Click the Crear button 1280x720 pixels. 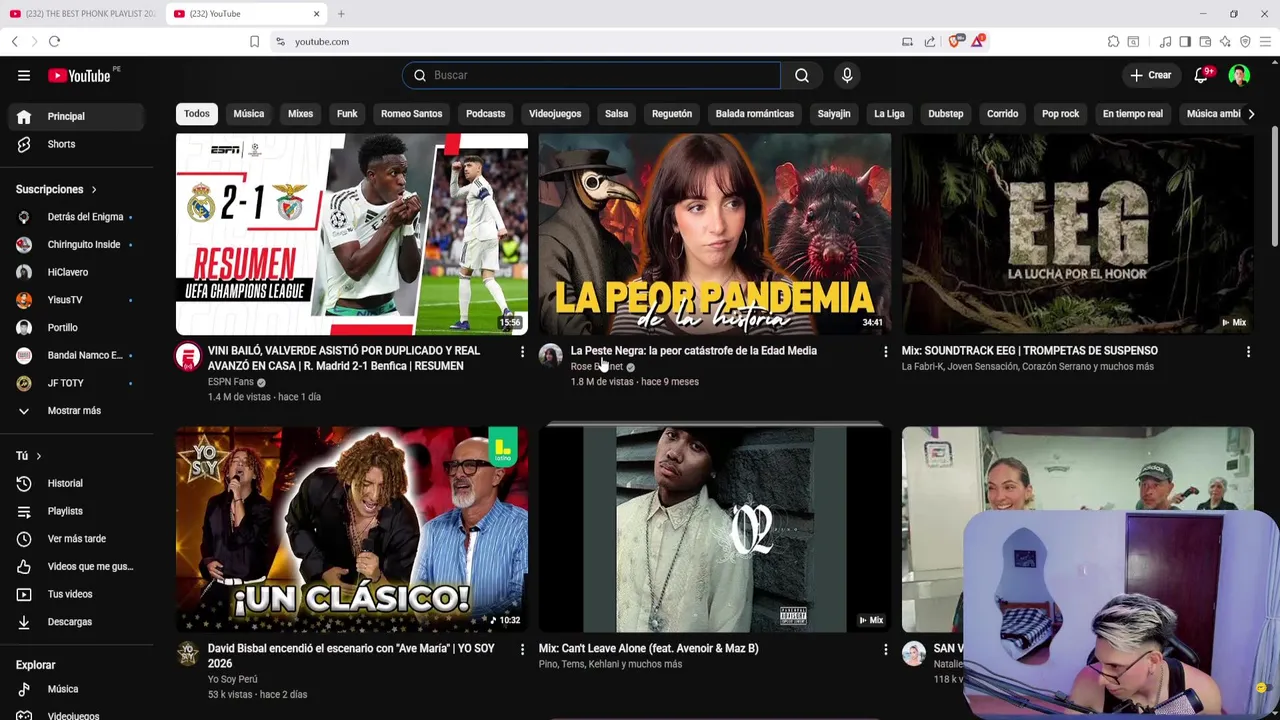pyautogui.click(x=1151, y=75)
